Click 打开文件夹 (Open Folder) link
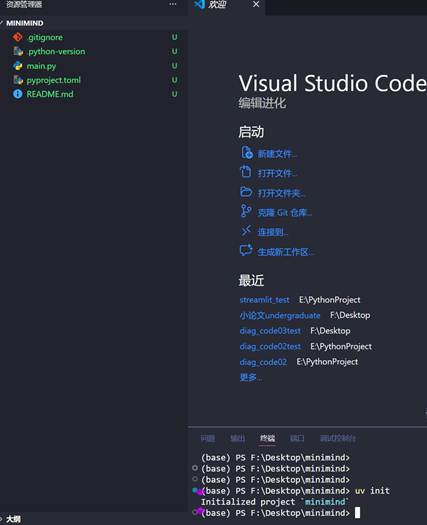Image resolution: width=427 pixels, height=525 pixels. (281, 193)
